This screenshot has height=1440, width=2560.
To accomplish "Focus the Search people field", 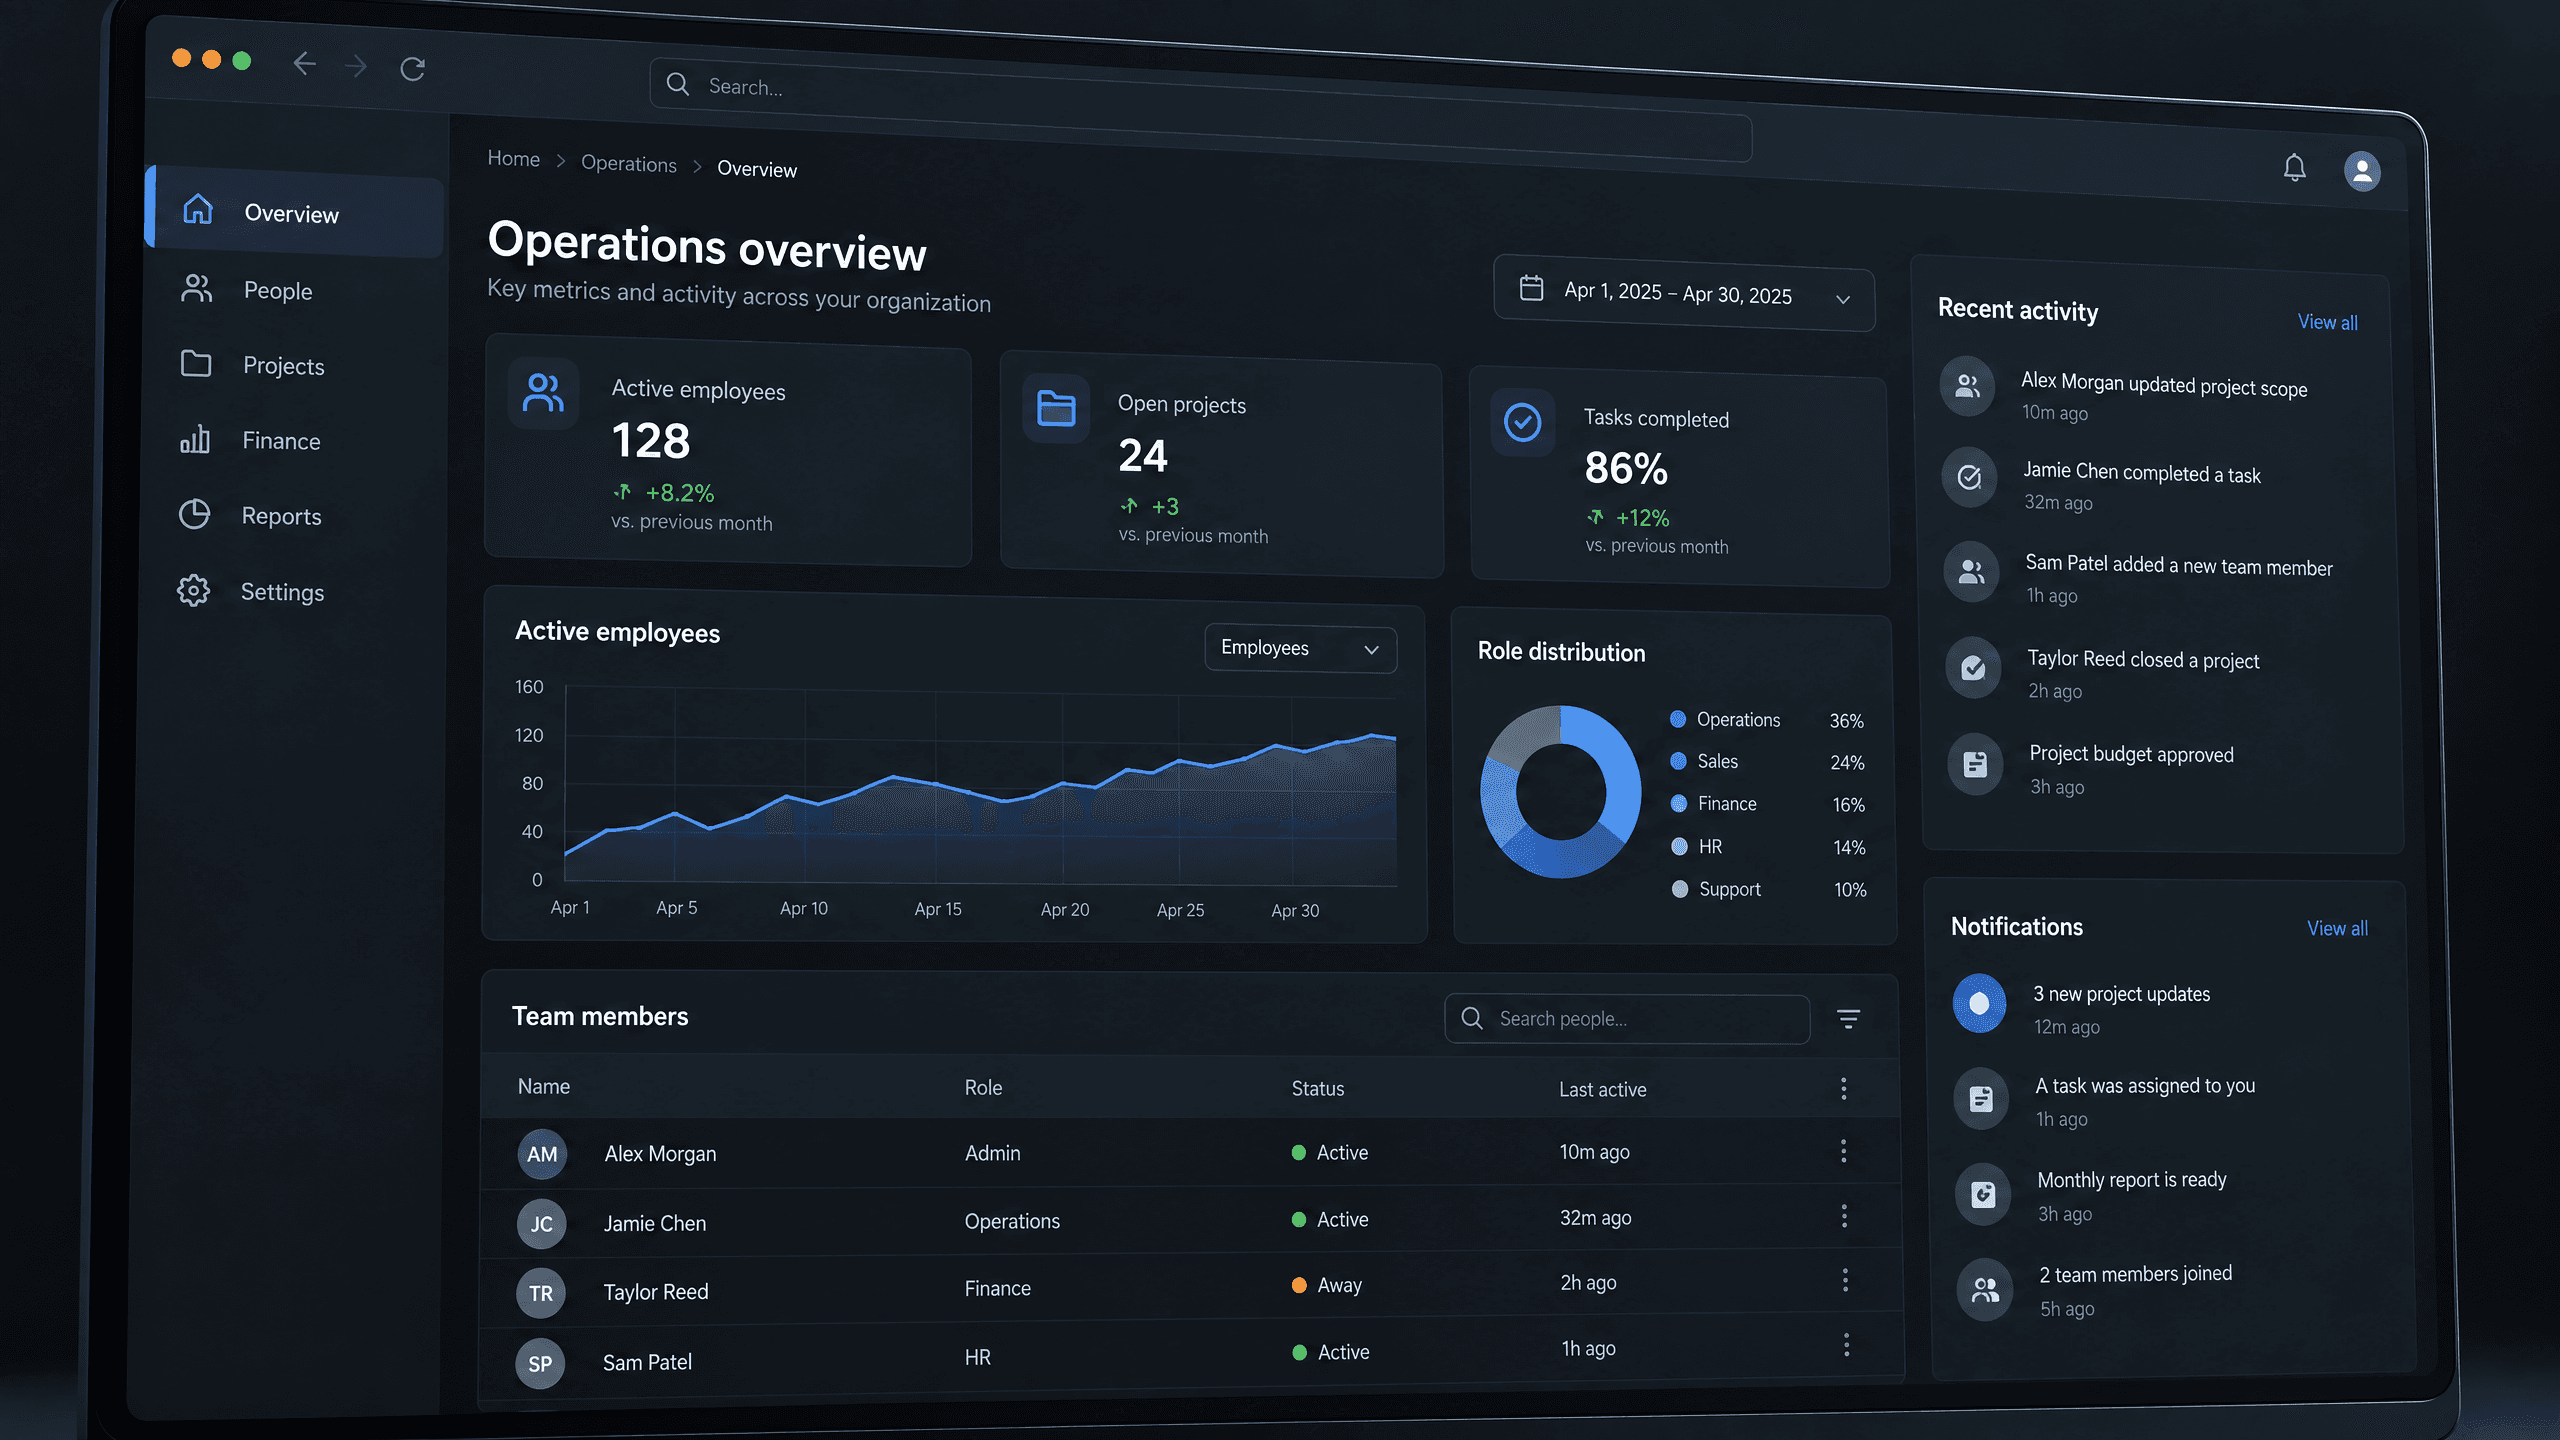I will [1627, 1019].
